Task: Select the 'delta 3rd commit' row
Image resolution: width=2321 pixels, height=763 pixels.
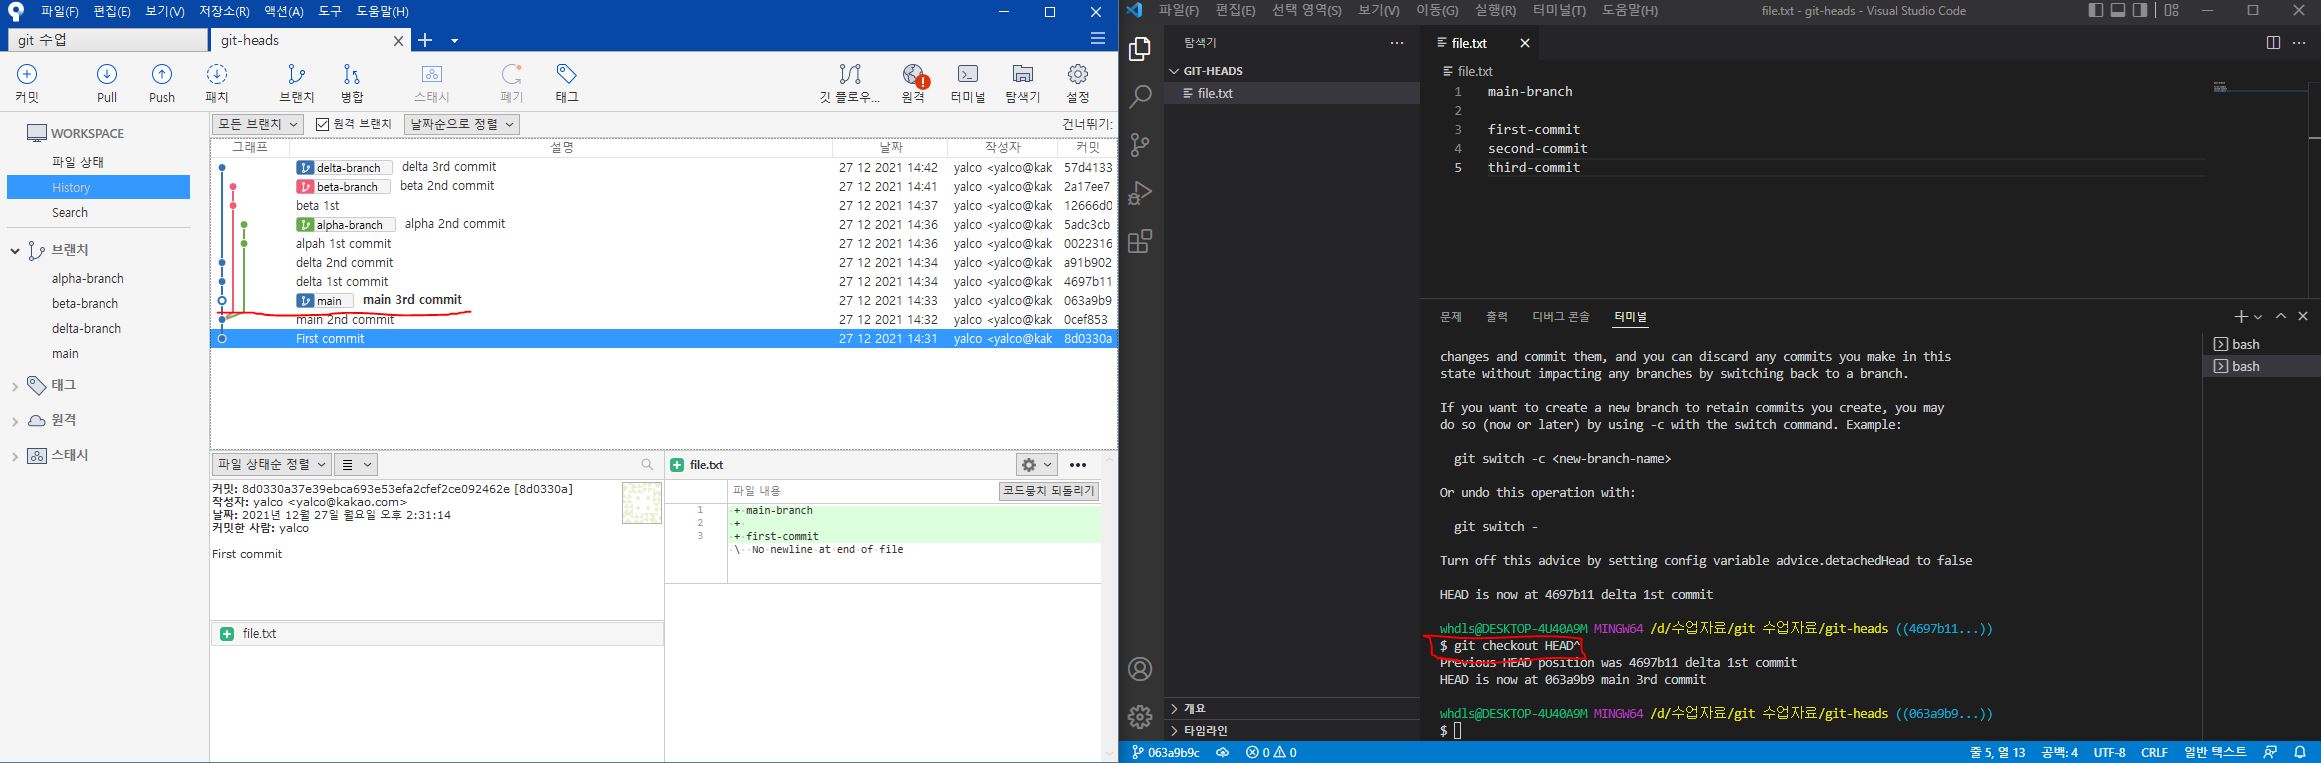Action: (663, 167)
